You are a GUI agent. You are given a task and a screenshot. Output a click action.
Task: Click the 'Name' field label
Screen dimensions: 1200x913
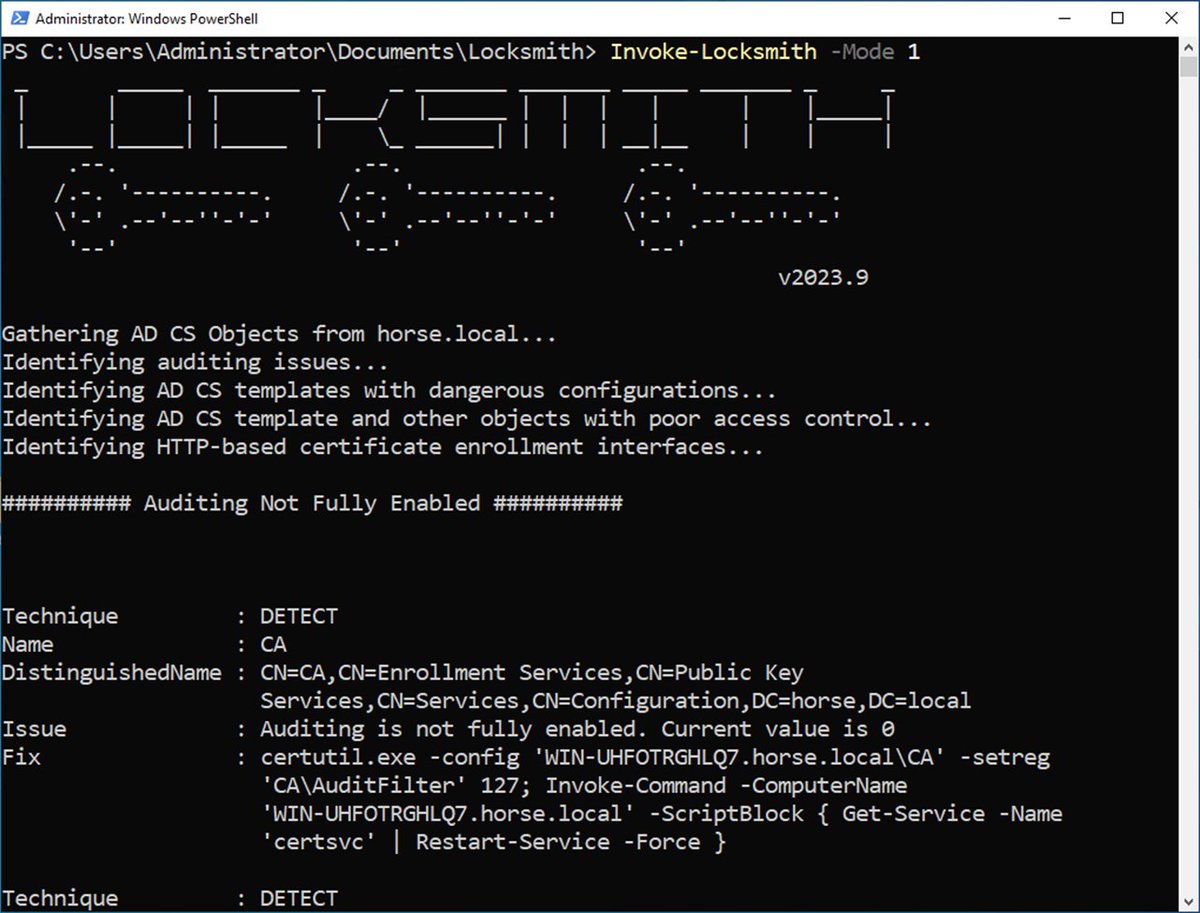click(x=28, y=644)
